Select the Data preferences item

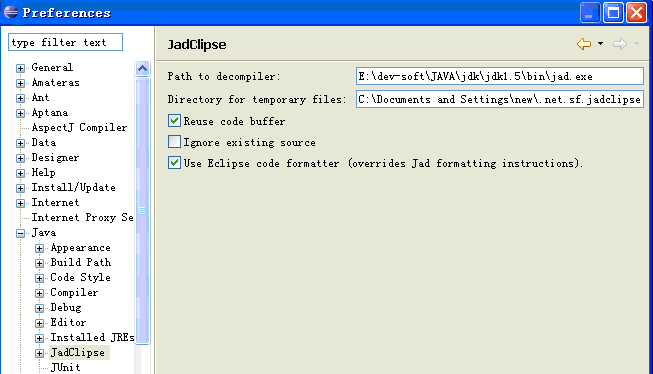pos(43,142)
